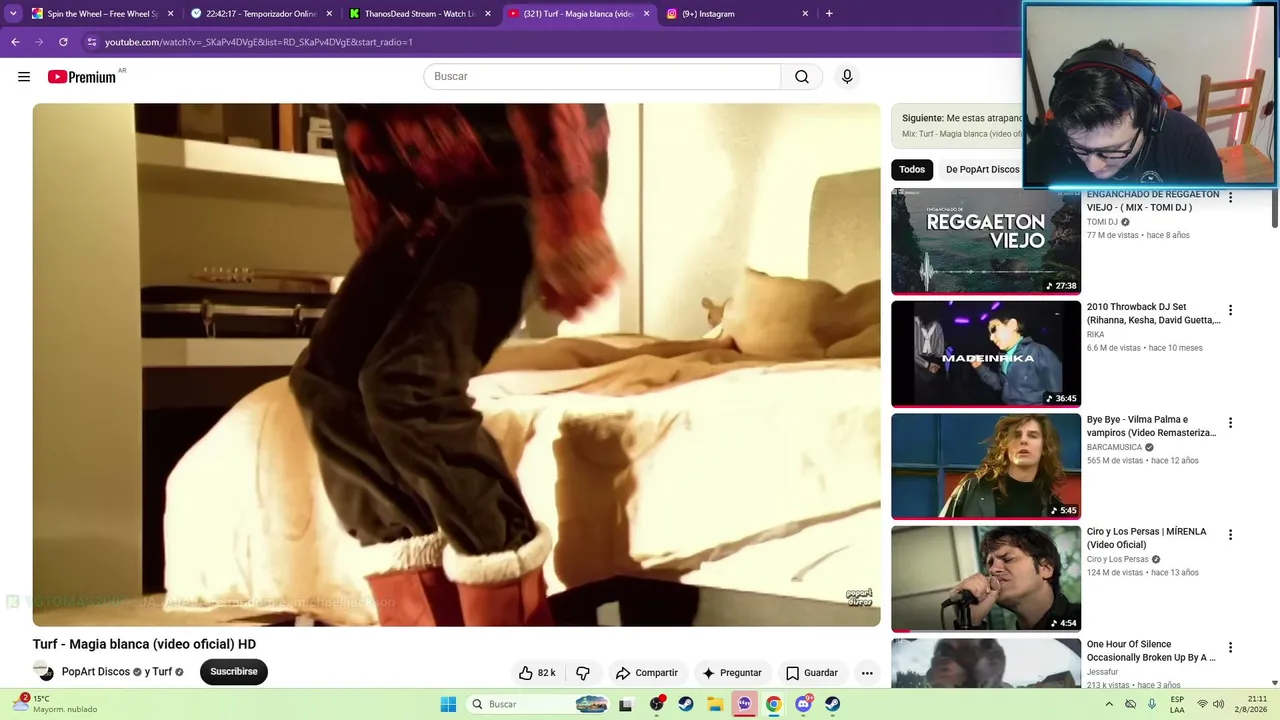Image resolution: width=1280 pixels, height=720 pixels.
Task: Save the video with Guardar
Action: pos(811,673)
